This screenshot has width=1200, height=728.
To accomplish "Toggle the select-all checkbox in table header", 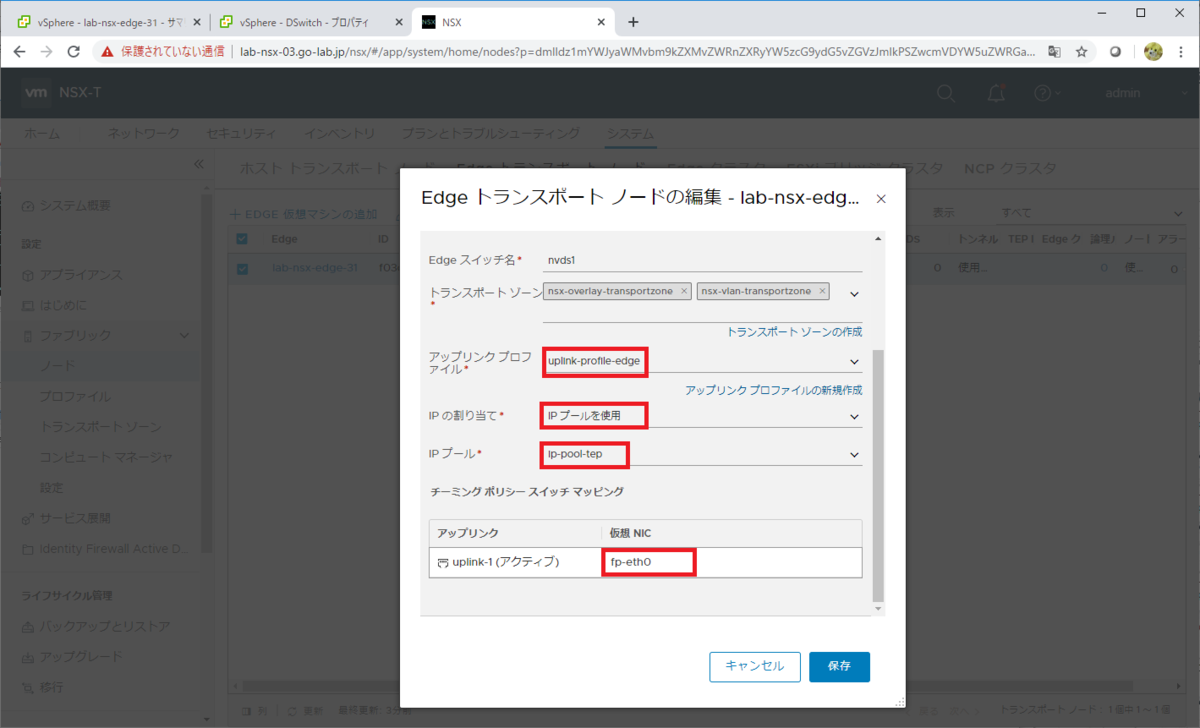I will click(242, 239).
